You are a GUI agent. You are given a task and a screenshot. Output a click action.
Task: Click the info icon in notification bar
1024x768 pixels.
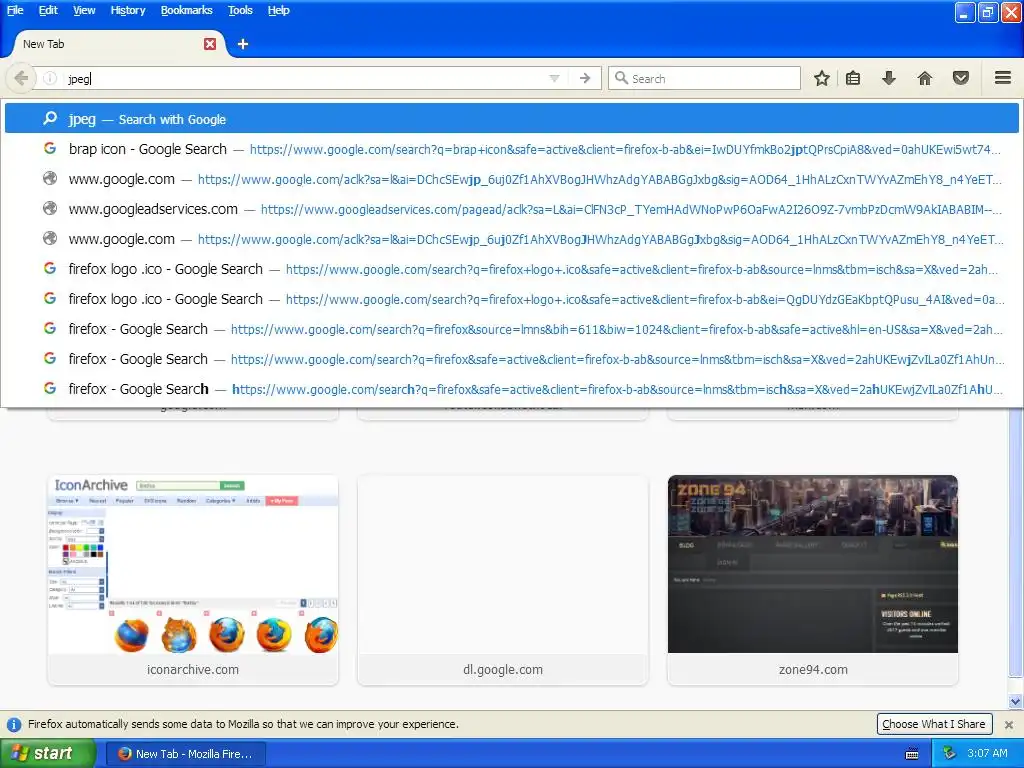13,724
